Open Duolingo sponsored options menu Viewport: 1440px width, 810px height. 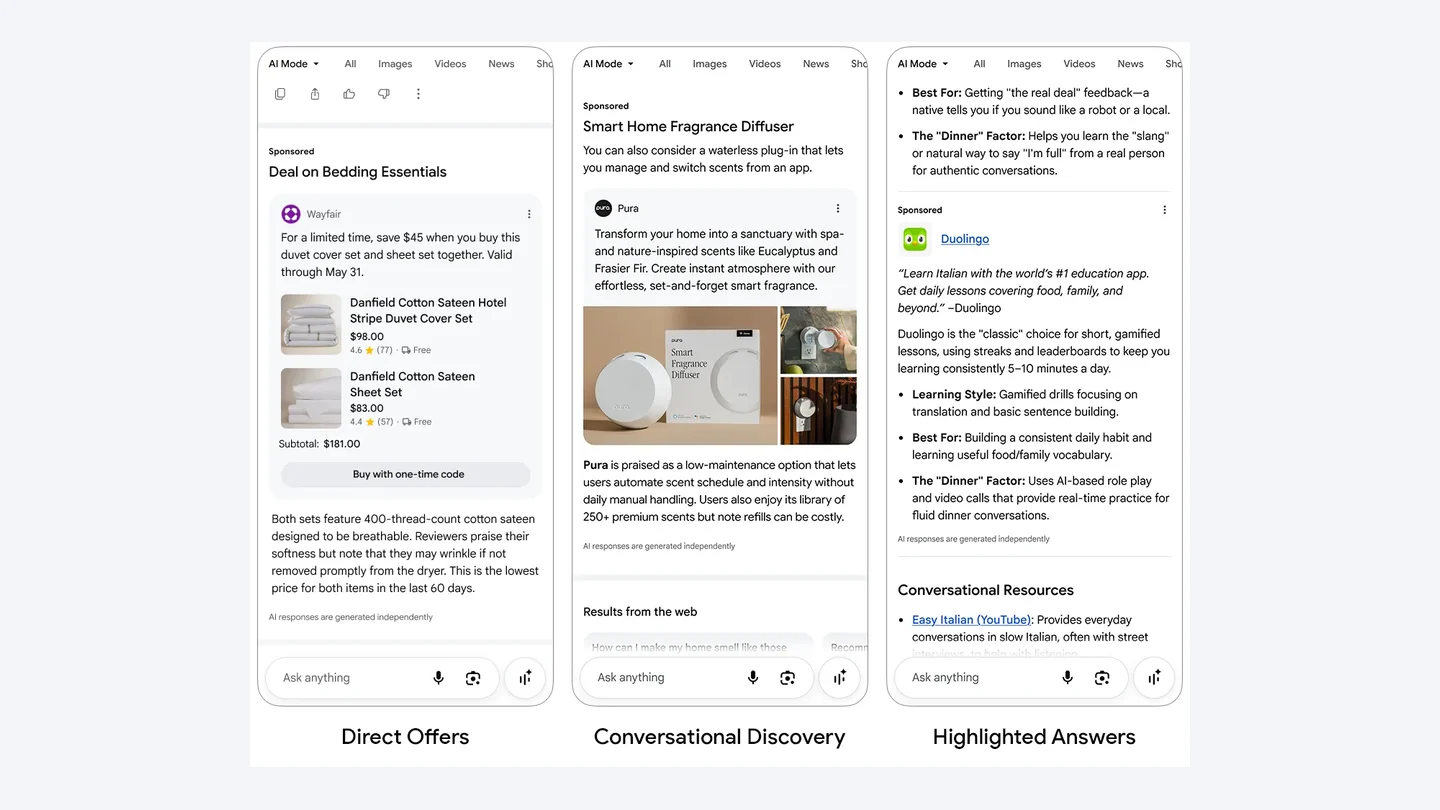(1164, 210)
